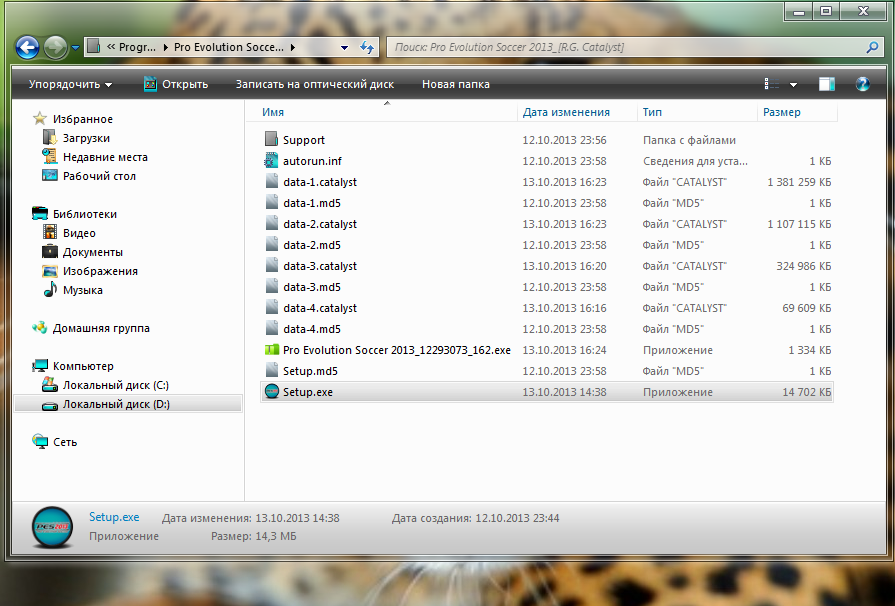Click the Музыка note icon

tap(50, 289)
